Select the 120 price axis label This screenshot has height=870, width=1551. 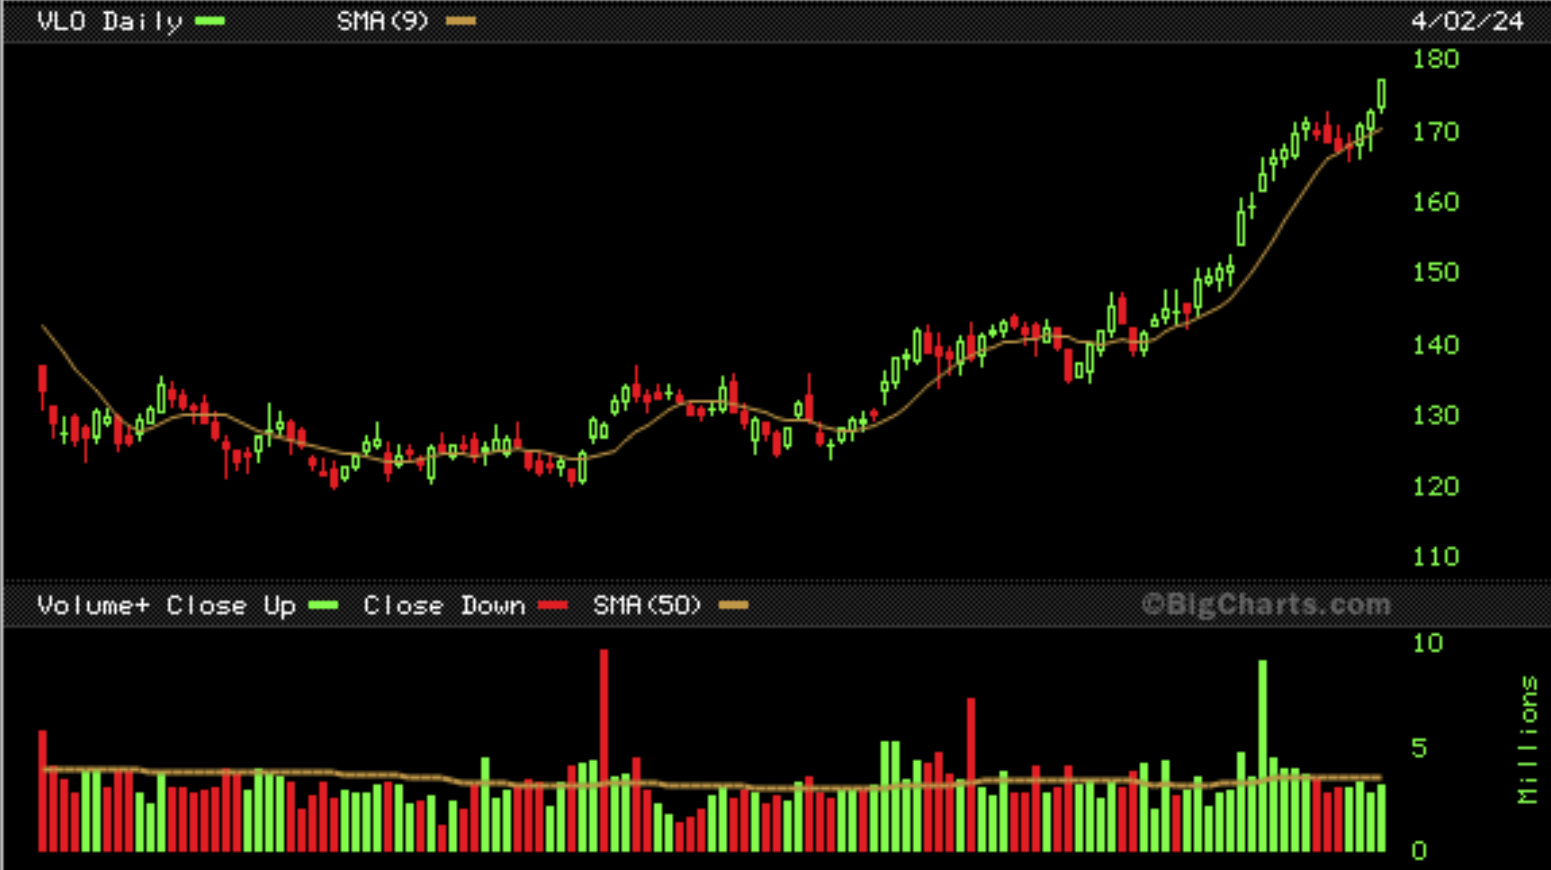coord(1436,486)
